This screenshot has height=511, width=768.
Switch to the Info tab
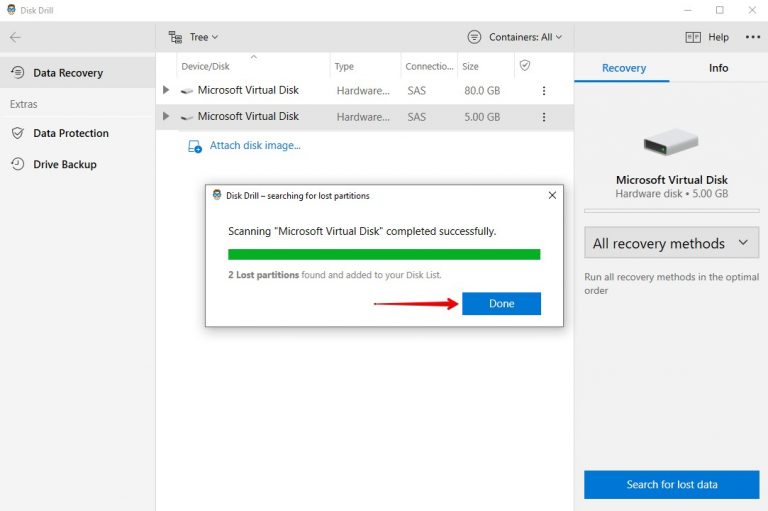[x=718, y=68]
